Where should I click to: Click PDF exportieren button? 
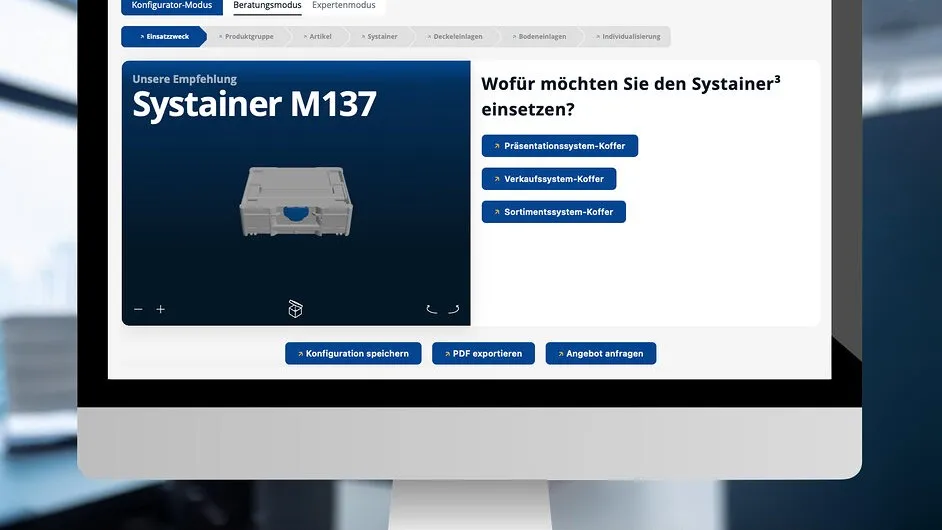click(x=484, y=353)
